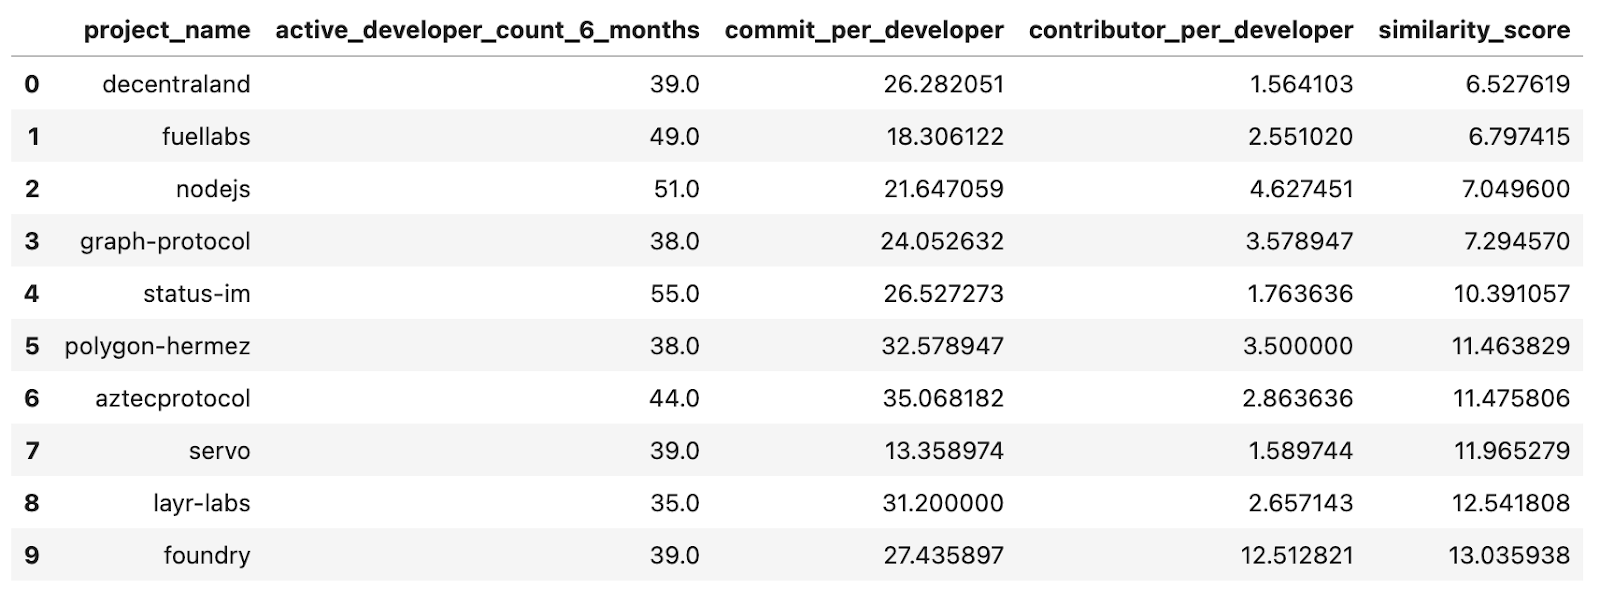Click the aztecprotocol project name cell
This screenshot has height=604, width=1600.
pyautogui.click(x=173, y=398)
